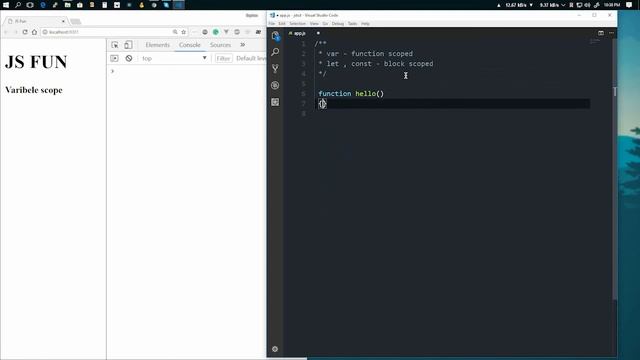Click the 'Varibele scope' subheading
Viewport: 640px width, 360px height.
tap(33, 90)
